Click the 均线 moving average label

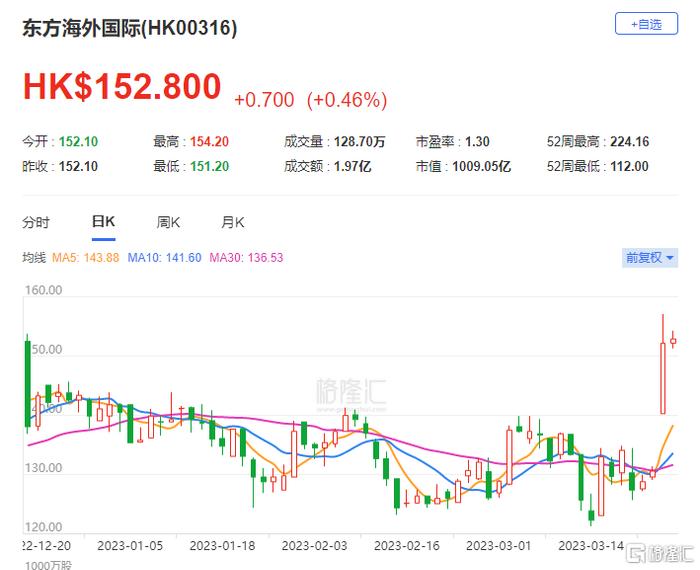point(34,258)
